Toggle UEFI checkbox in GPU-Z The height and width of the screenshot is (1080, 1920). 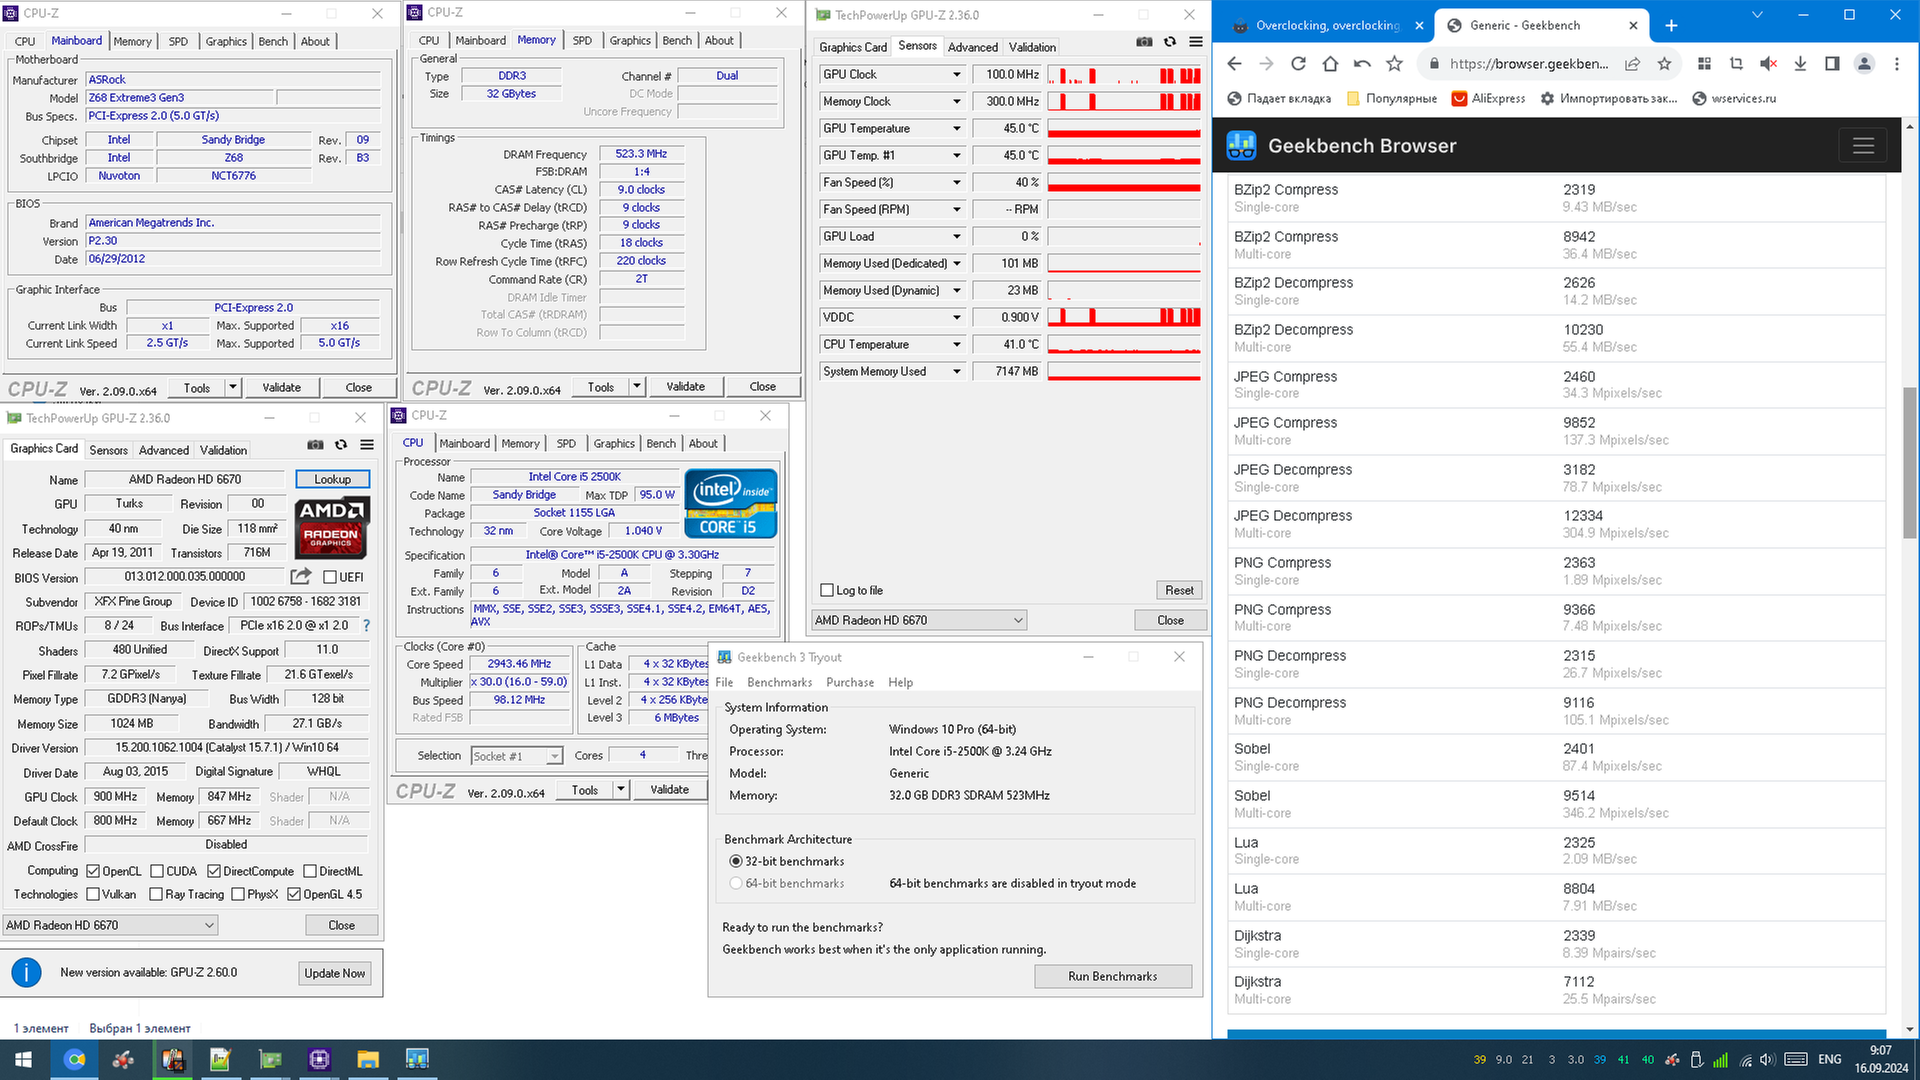click(330, 577)
